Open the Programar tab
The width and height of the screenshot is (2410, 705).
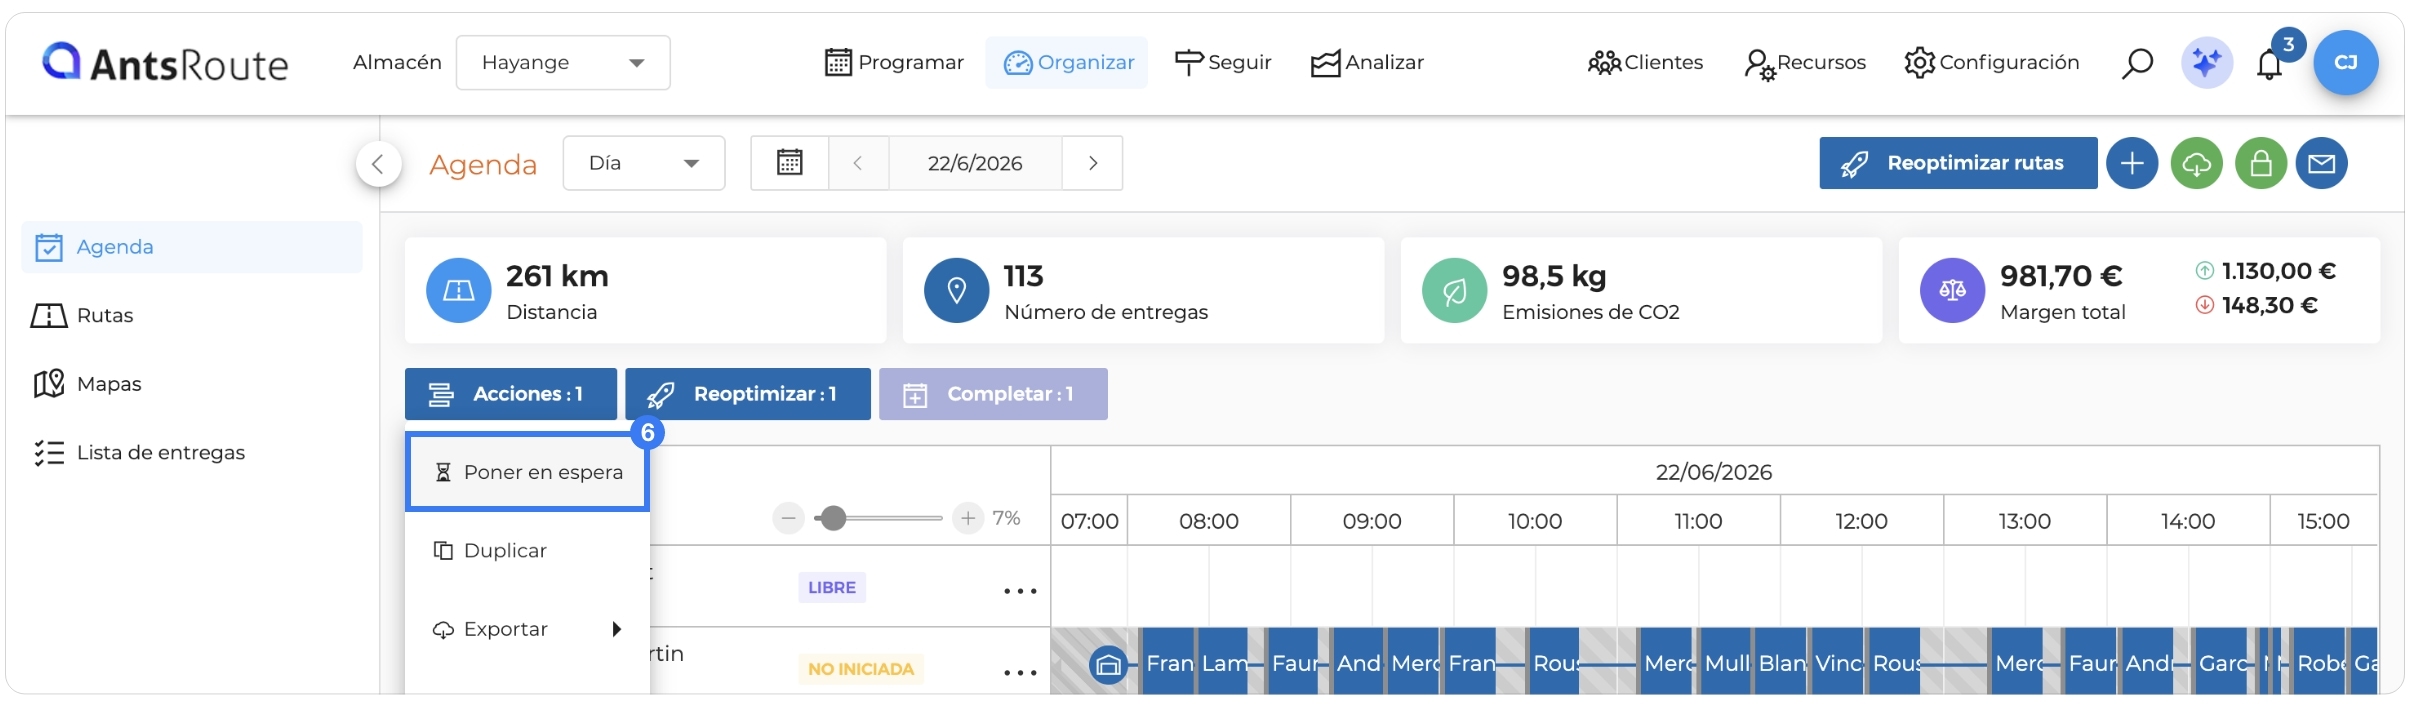click(894, 63)
